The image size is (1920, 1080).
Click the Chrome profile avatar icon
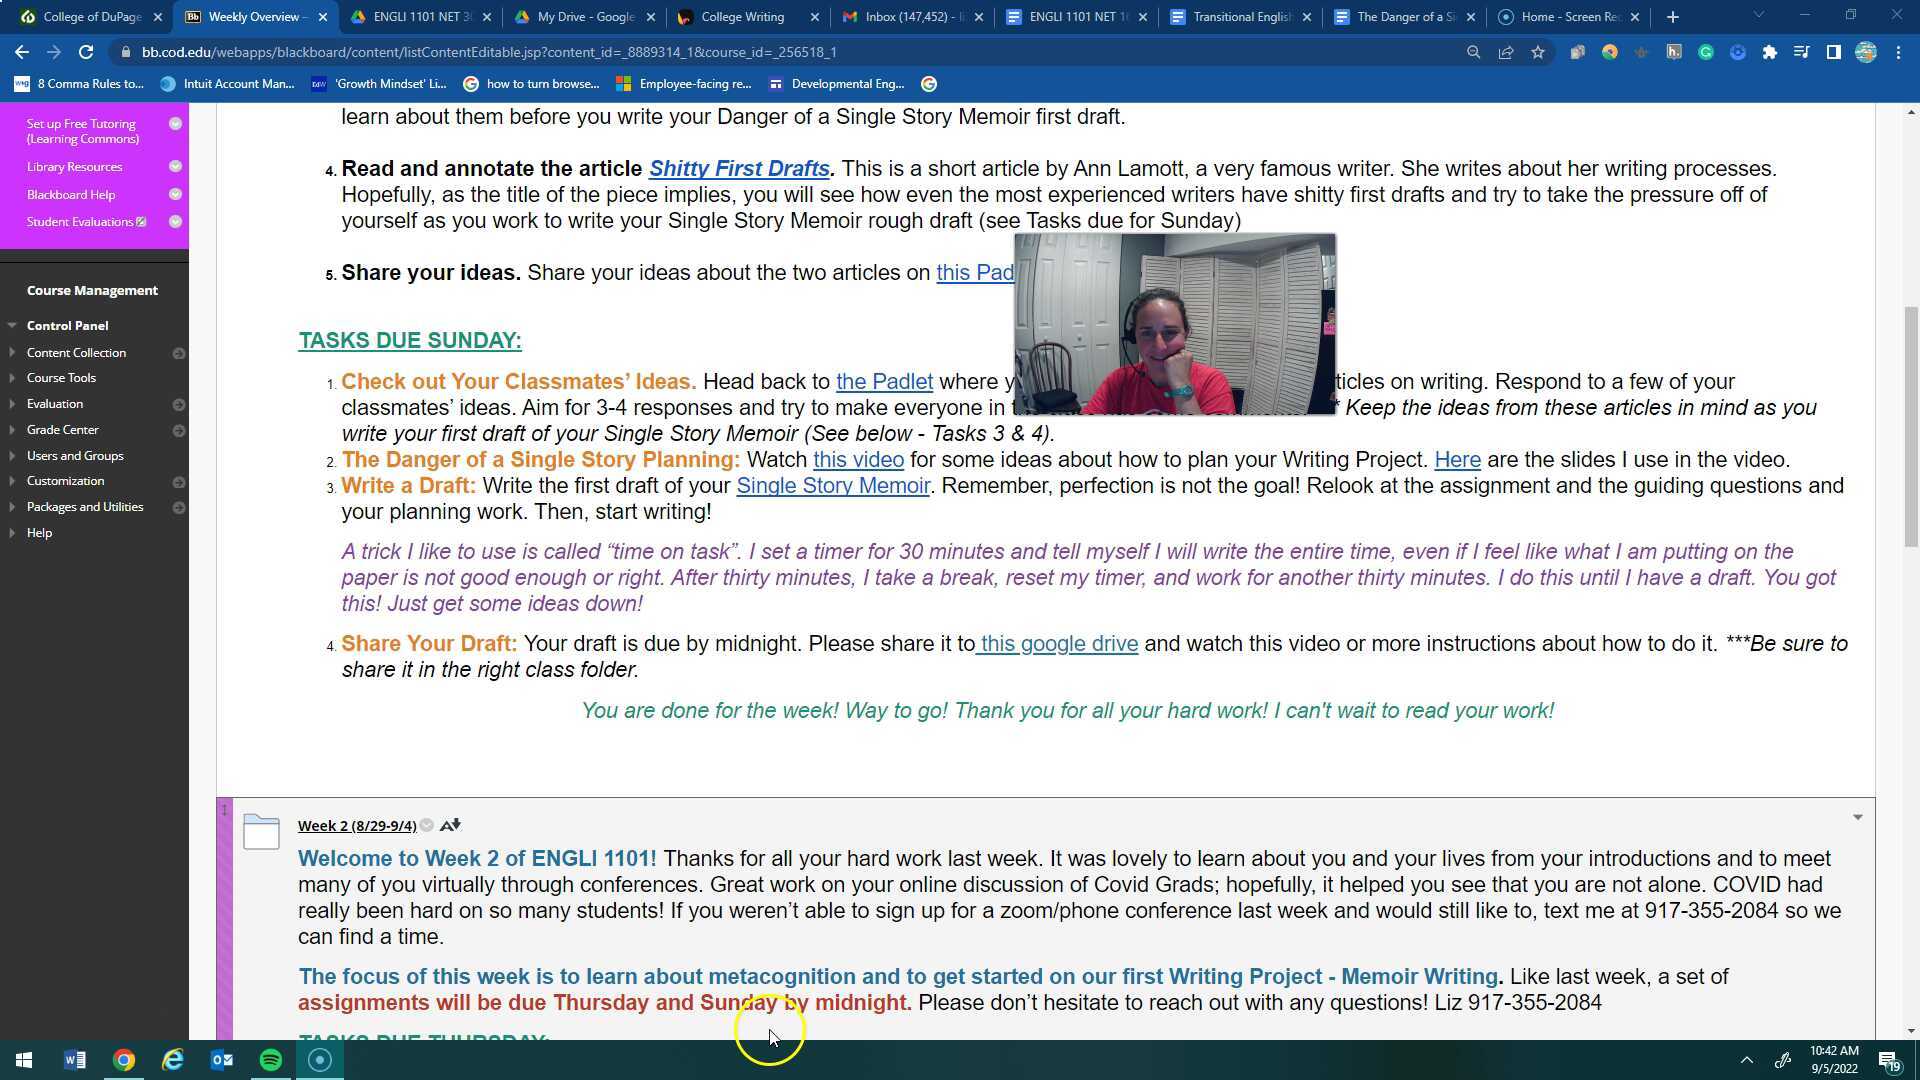click(x=1867, y=52)
